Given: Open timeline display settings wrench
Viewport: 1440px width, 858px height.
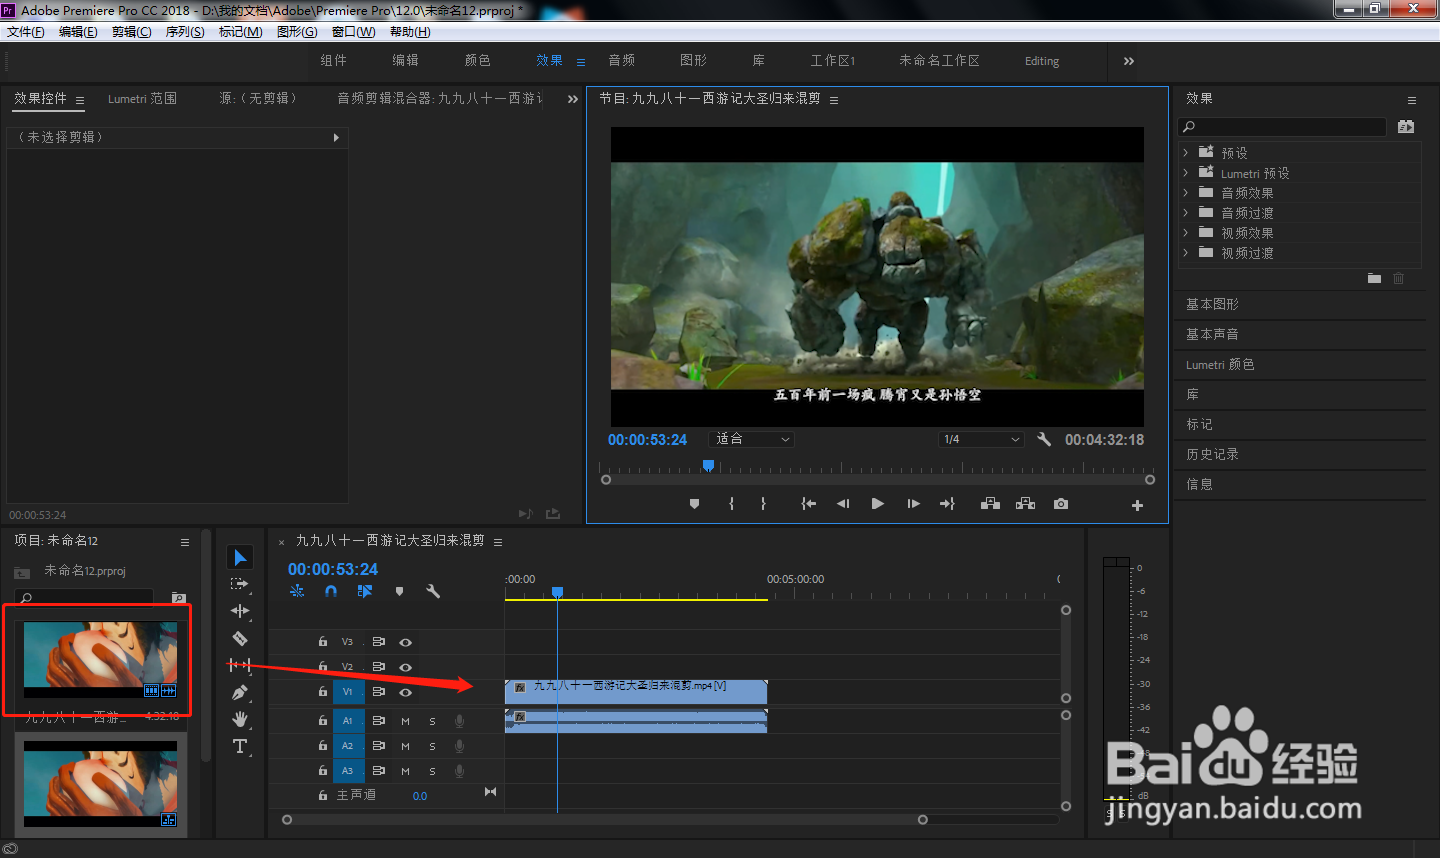Looking at the screenshot, I should click(x=433, y=591).
